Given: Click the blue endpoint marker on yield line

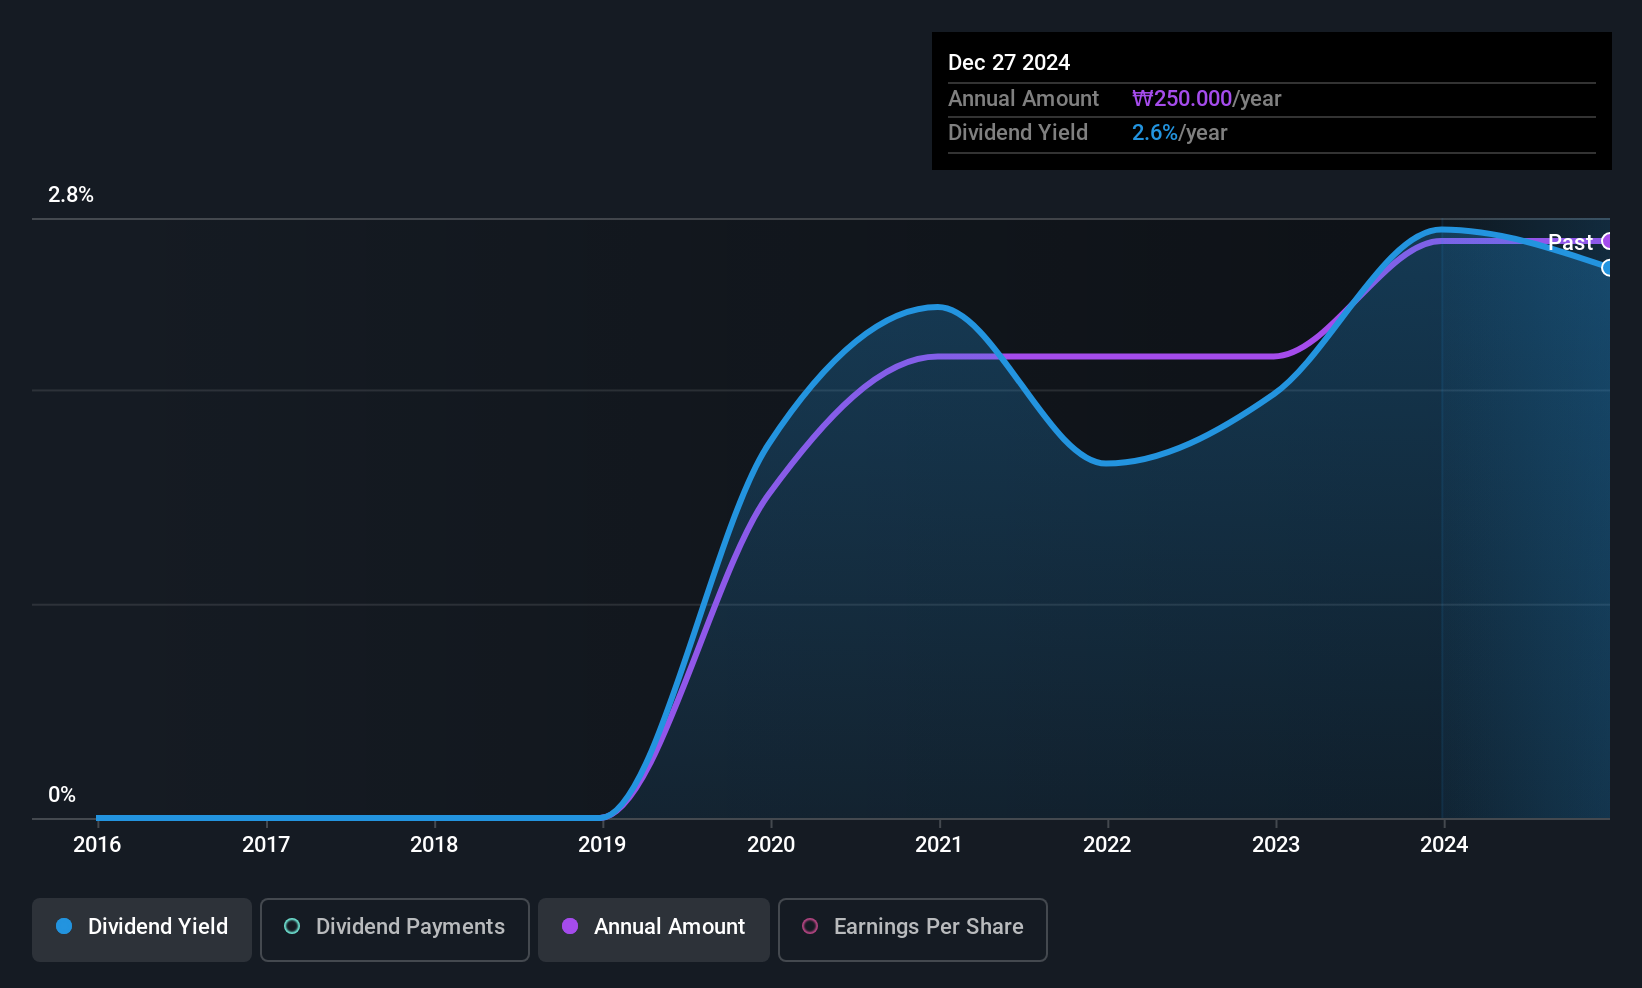Looking at the screenshot, I should click(1607, 268).
